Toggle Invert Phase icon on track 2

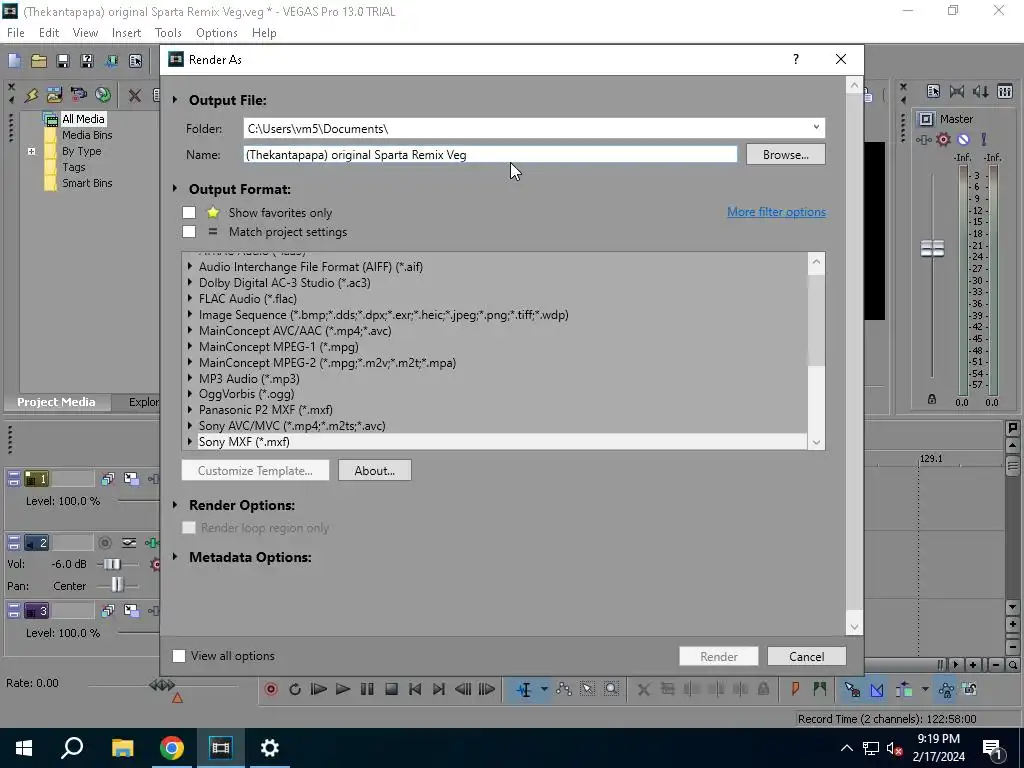tap(129, 543)
